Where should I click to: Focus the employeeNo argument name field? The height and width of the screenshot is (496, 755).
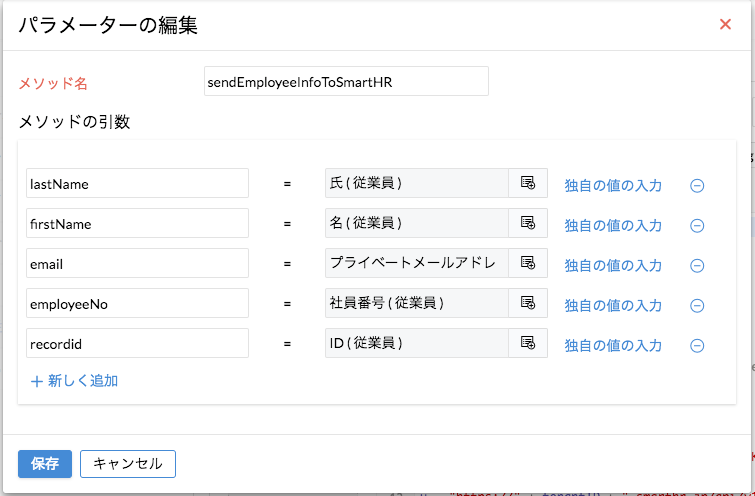click(137, 303)
